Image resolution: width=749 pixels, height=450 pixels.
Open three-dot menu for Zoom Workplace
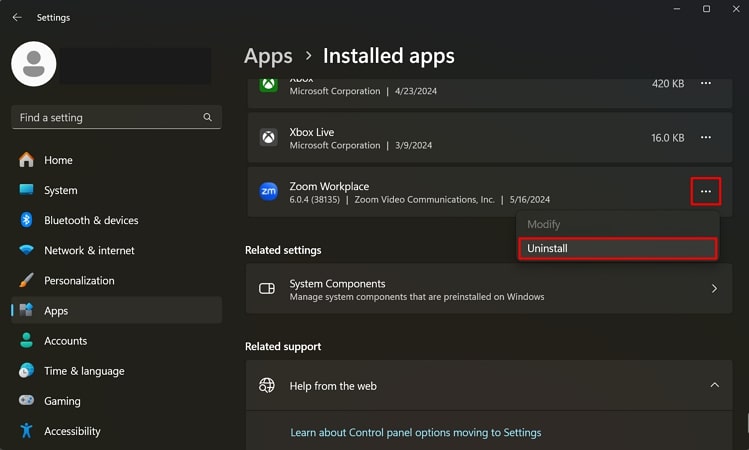[x=705, y=191]
